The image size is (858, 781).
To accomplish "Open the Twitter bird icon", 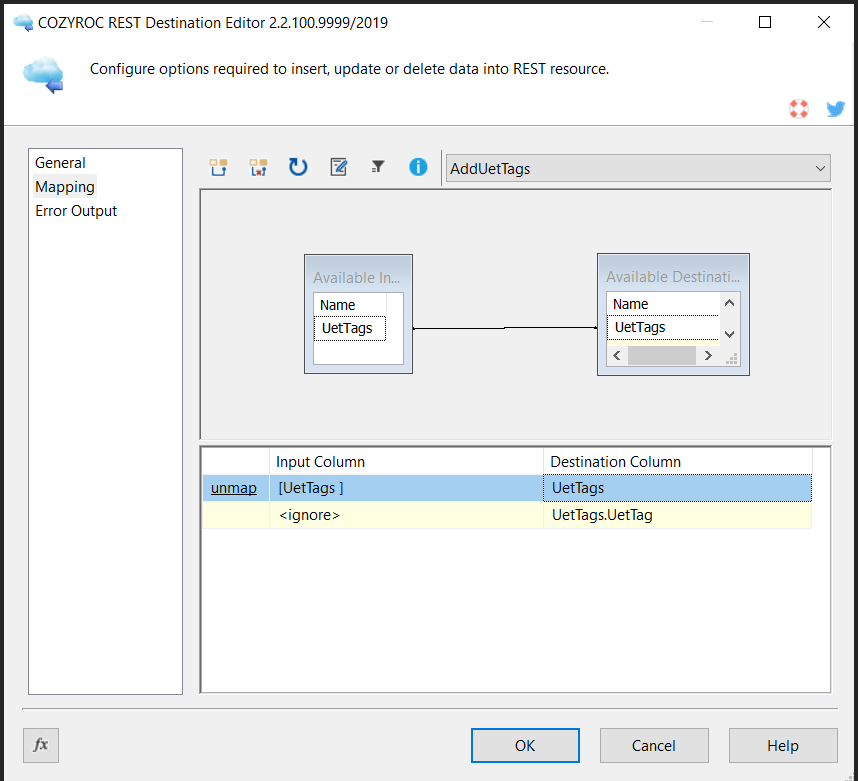I will 836,108.
